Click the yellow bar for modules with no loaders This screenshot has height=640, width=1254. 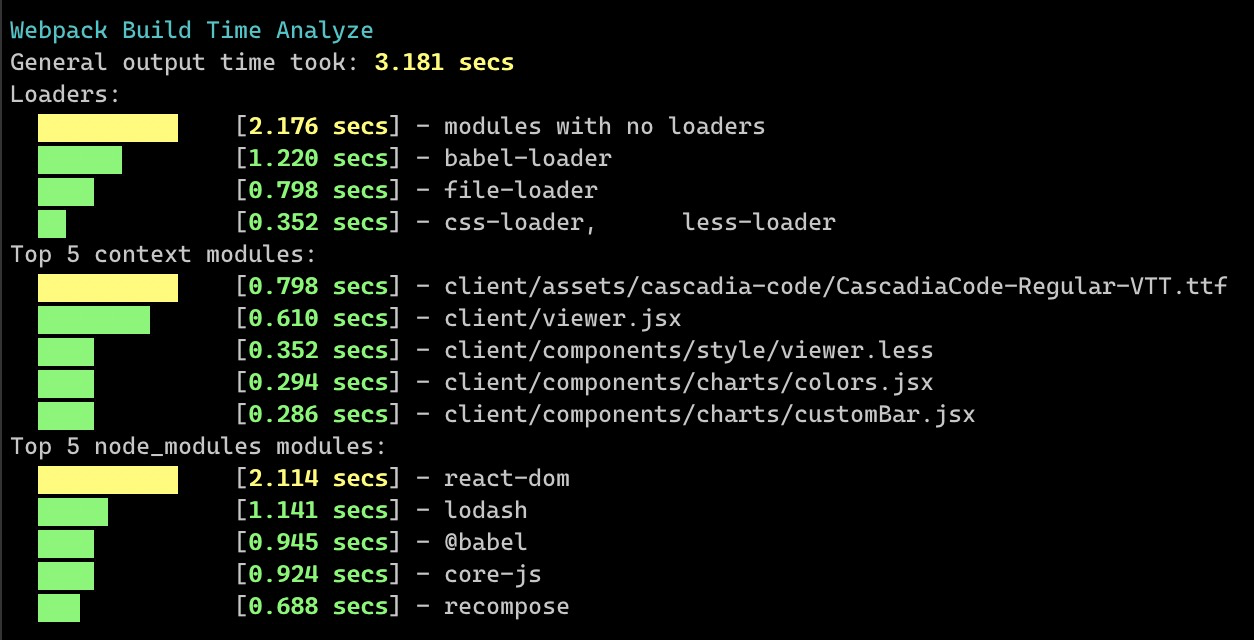(x=108, y=128)
